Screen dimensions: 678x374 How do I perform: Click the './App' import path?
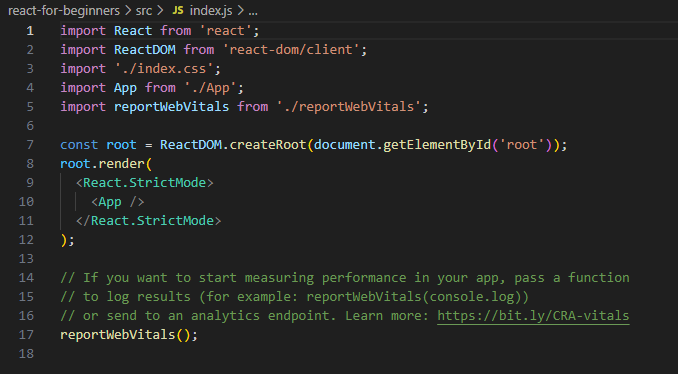tap(211, 88)
